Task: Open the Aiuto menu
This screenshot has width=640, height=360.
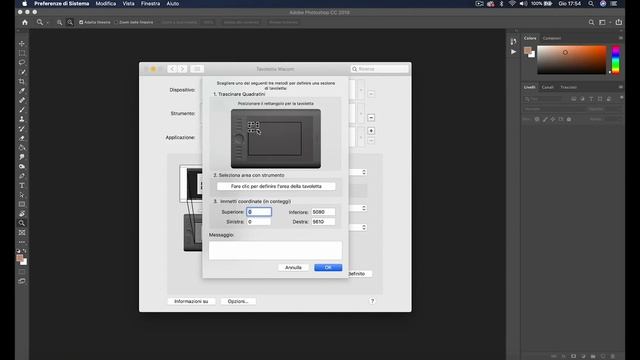Action: tap(173, 4)
